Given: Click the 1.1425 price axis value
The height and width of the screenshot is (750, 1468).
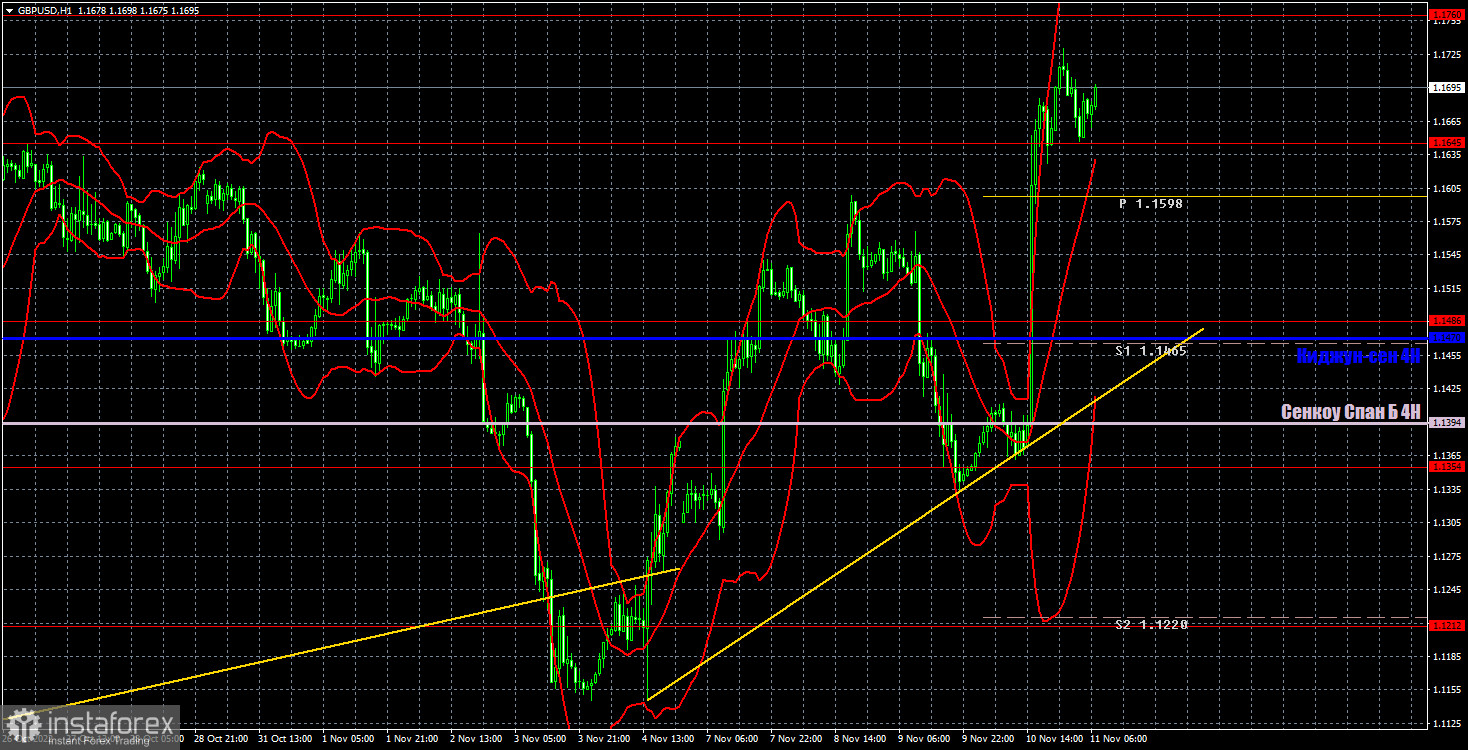Looking at the screenshot, I should [x=1447, y=389].
